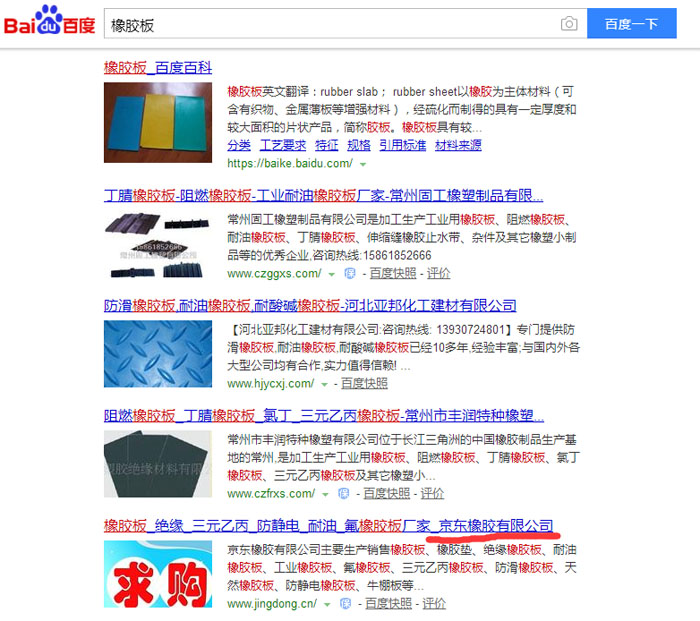Screen dimensions: 700x621
Task: Click the verified badge beside www.czggxs.com
Action: pos(350,273)
